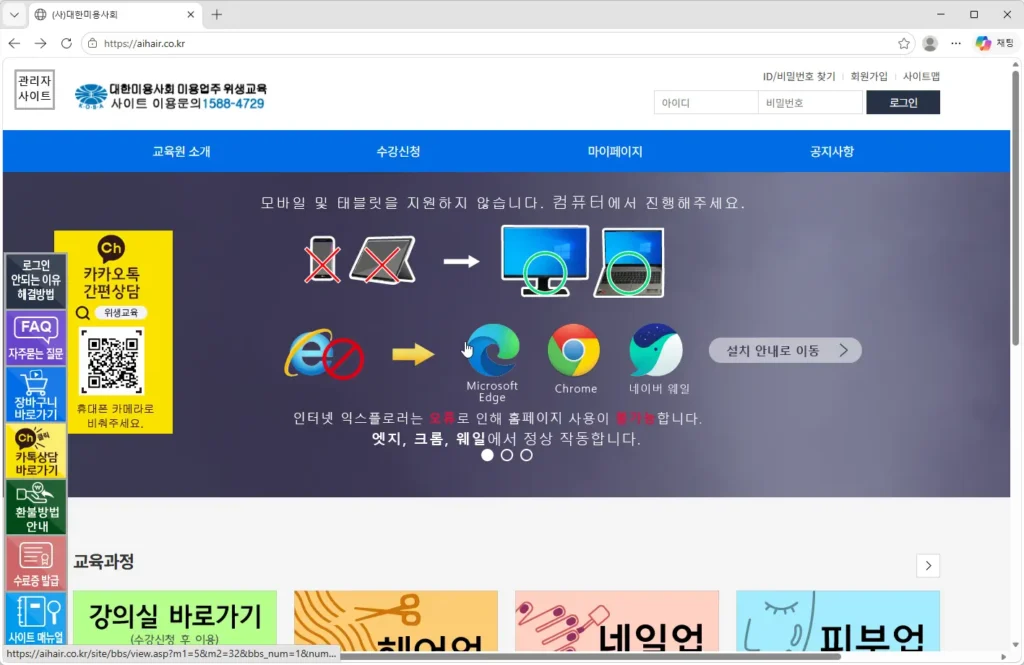
Task: Click the 대한미용사회 site logo
Action: (x=171, y=96)
